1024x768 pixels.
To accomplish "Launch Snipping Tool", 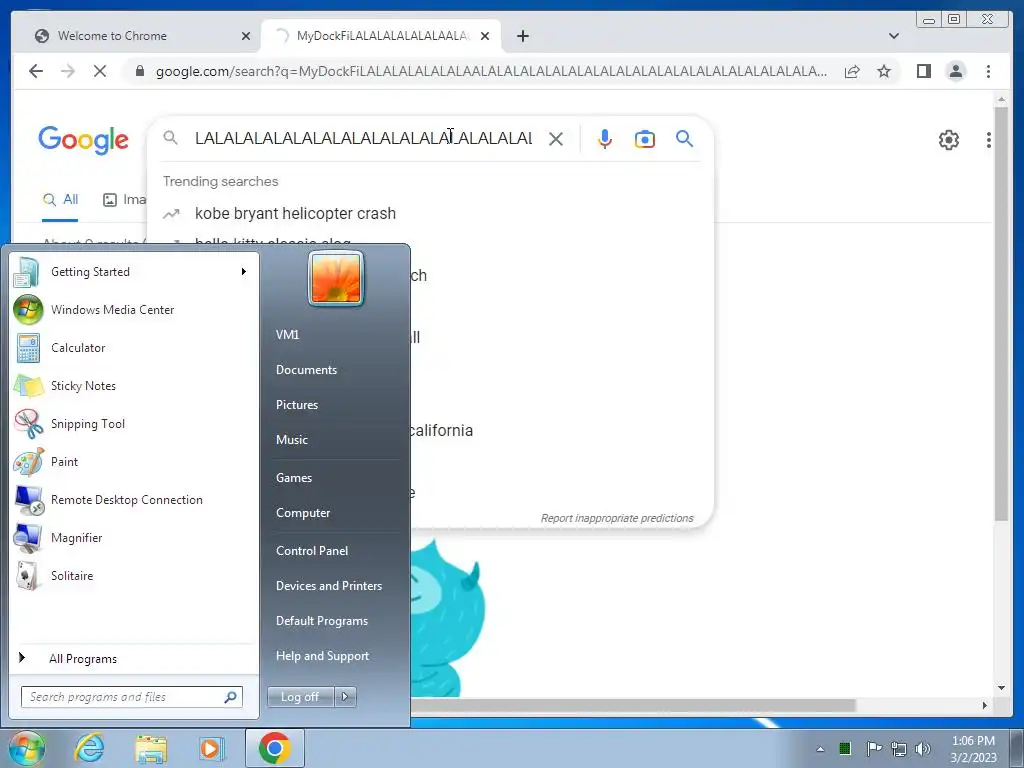I will pos(134,423).
